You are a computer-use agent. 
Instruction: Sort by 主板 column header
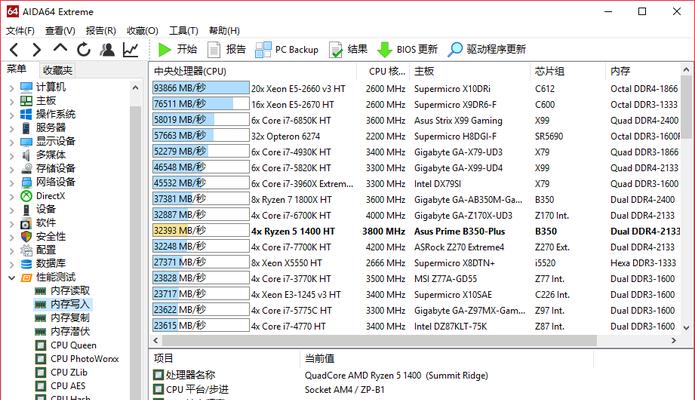coord(469,71)
